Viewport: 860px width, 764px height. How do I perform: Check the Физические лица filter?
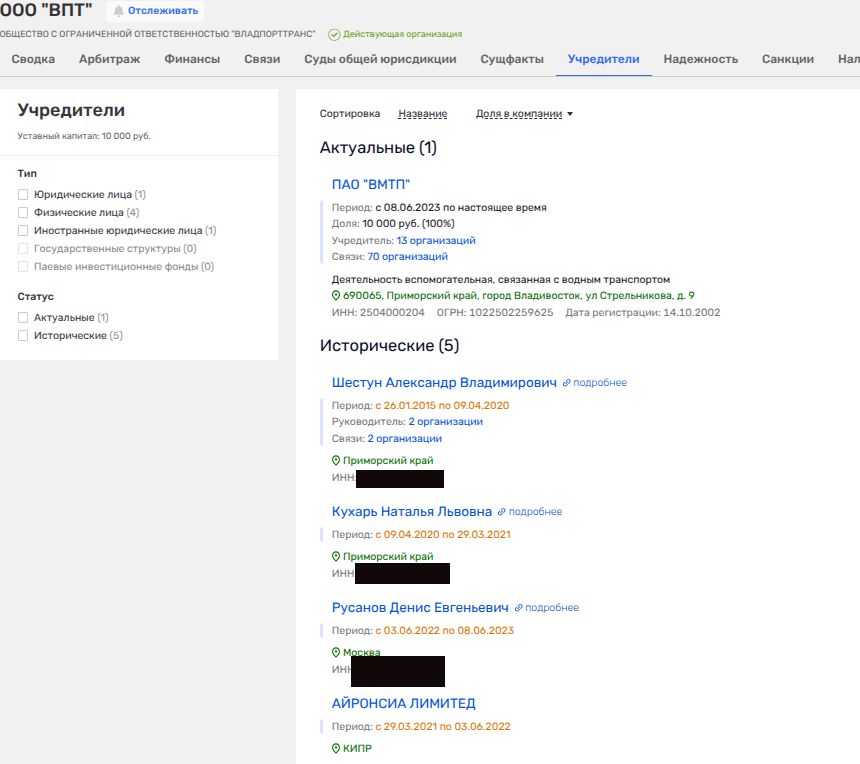click(23, 213)
